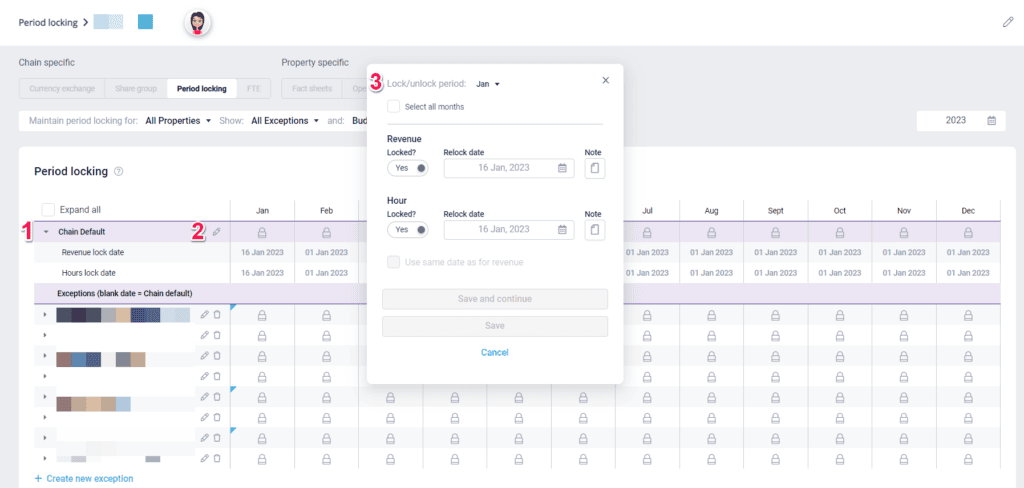
Task: Open the year 2023 calendar picker icon
Action: pos(991,120)
